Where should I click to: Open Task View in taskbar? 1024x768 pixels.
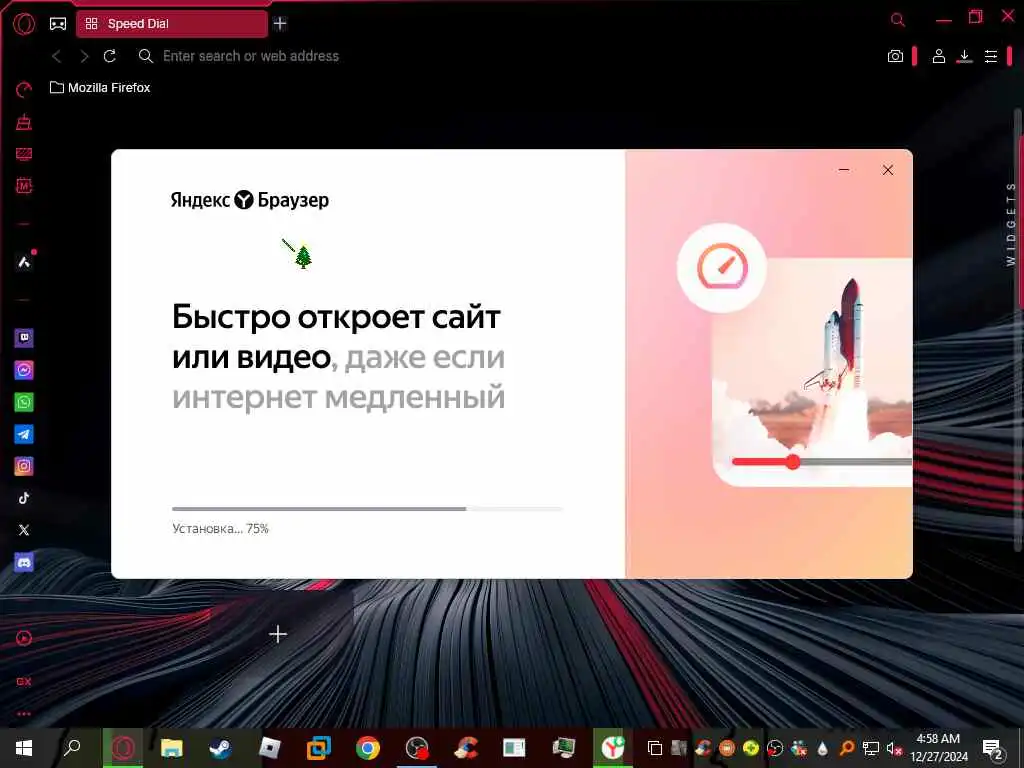(x=654, y=748)
